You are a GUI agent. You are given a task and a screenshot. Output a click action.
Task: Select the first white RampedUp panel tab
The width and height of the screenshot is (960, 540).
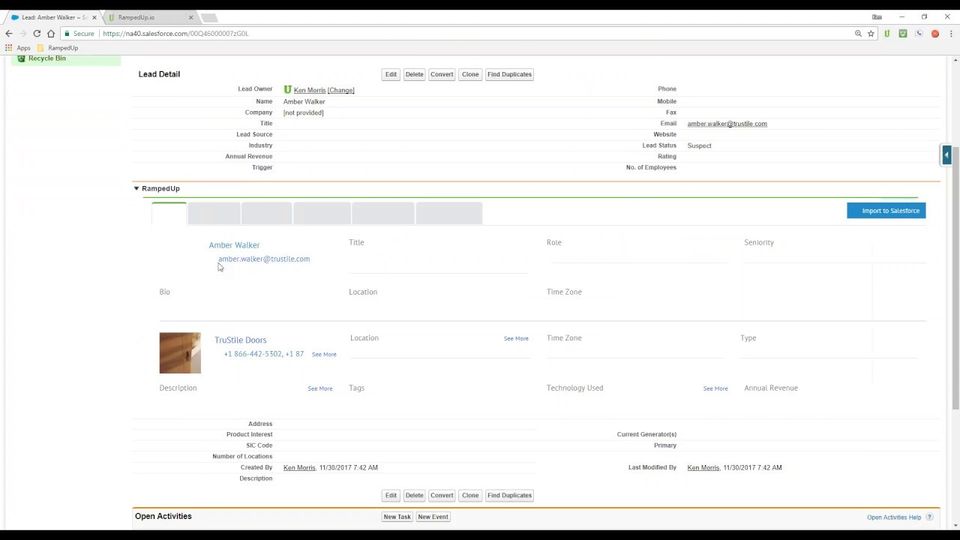click(x=169, y=213)
